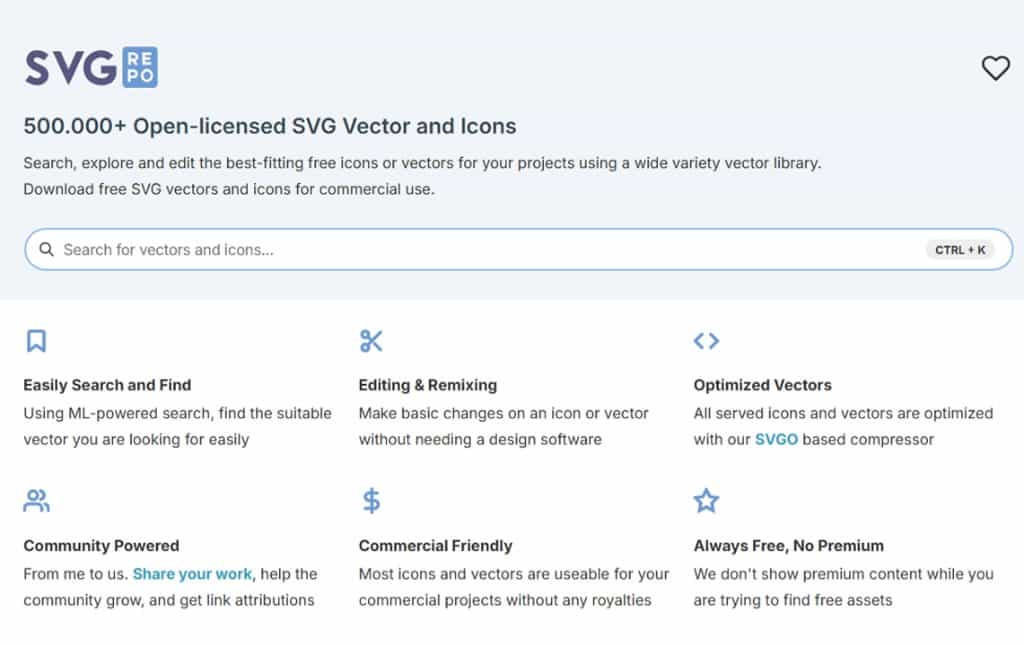Click the Always Free, No Premium heading
1024x645 pixels.
(788, 546)
